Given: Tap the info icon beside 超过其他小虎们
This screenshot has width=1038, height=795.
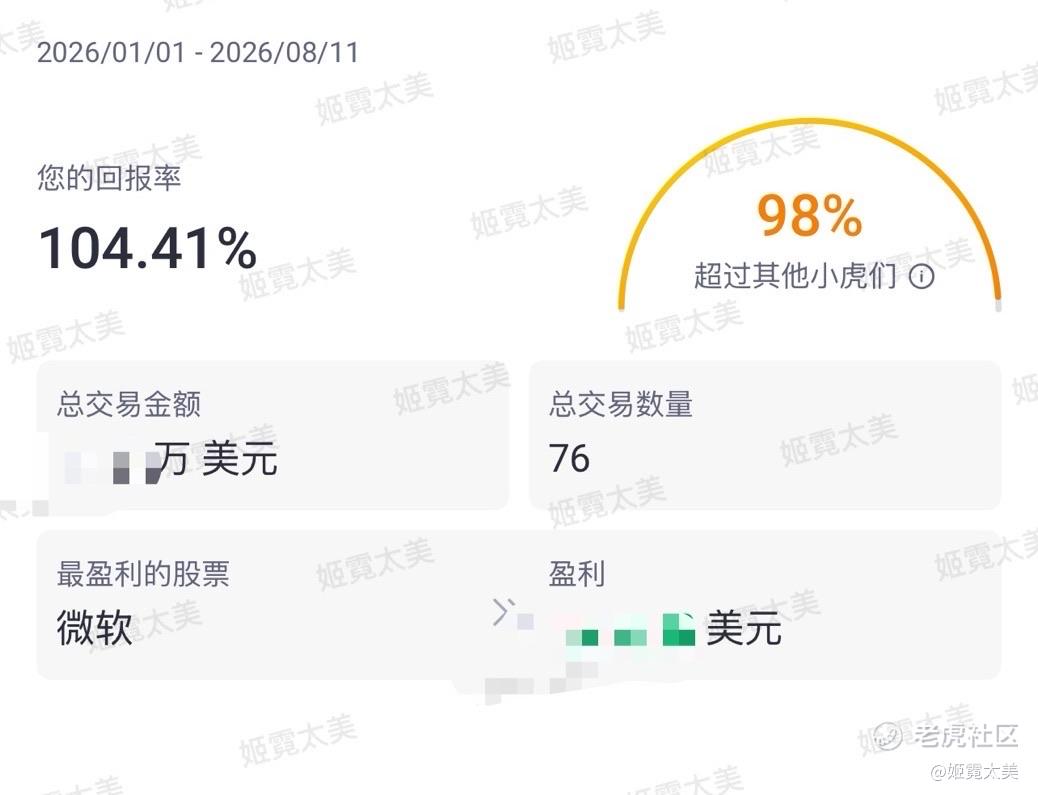Looking at the screenshot, I should [x=921, y=276].
